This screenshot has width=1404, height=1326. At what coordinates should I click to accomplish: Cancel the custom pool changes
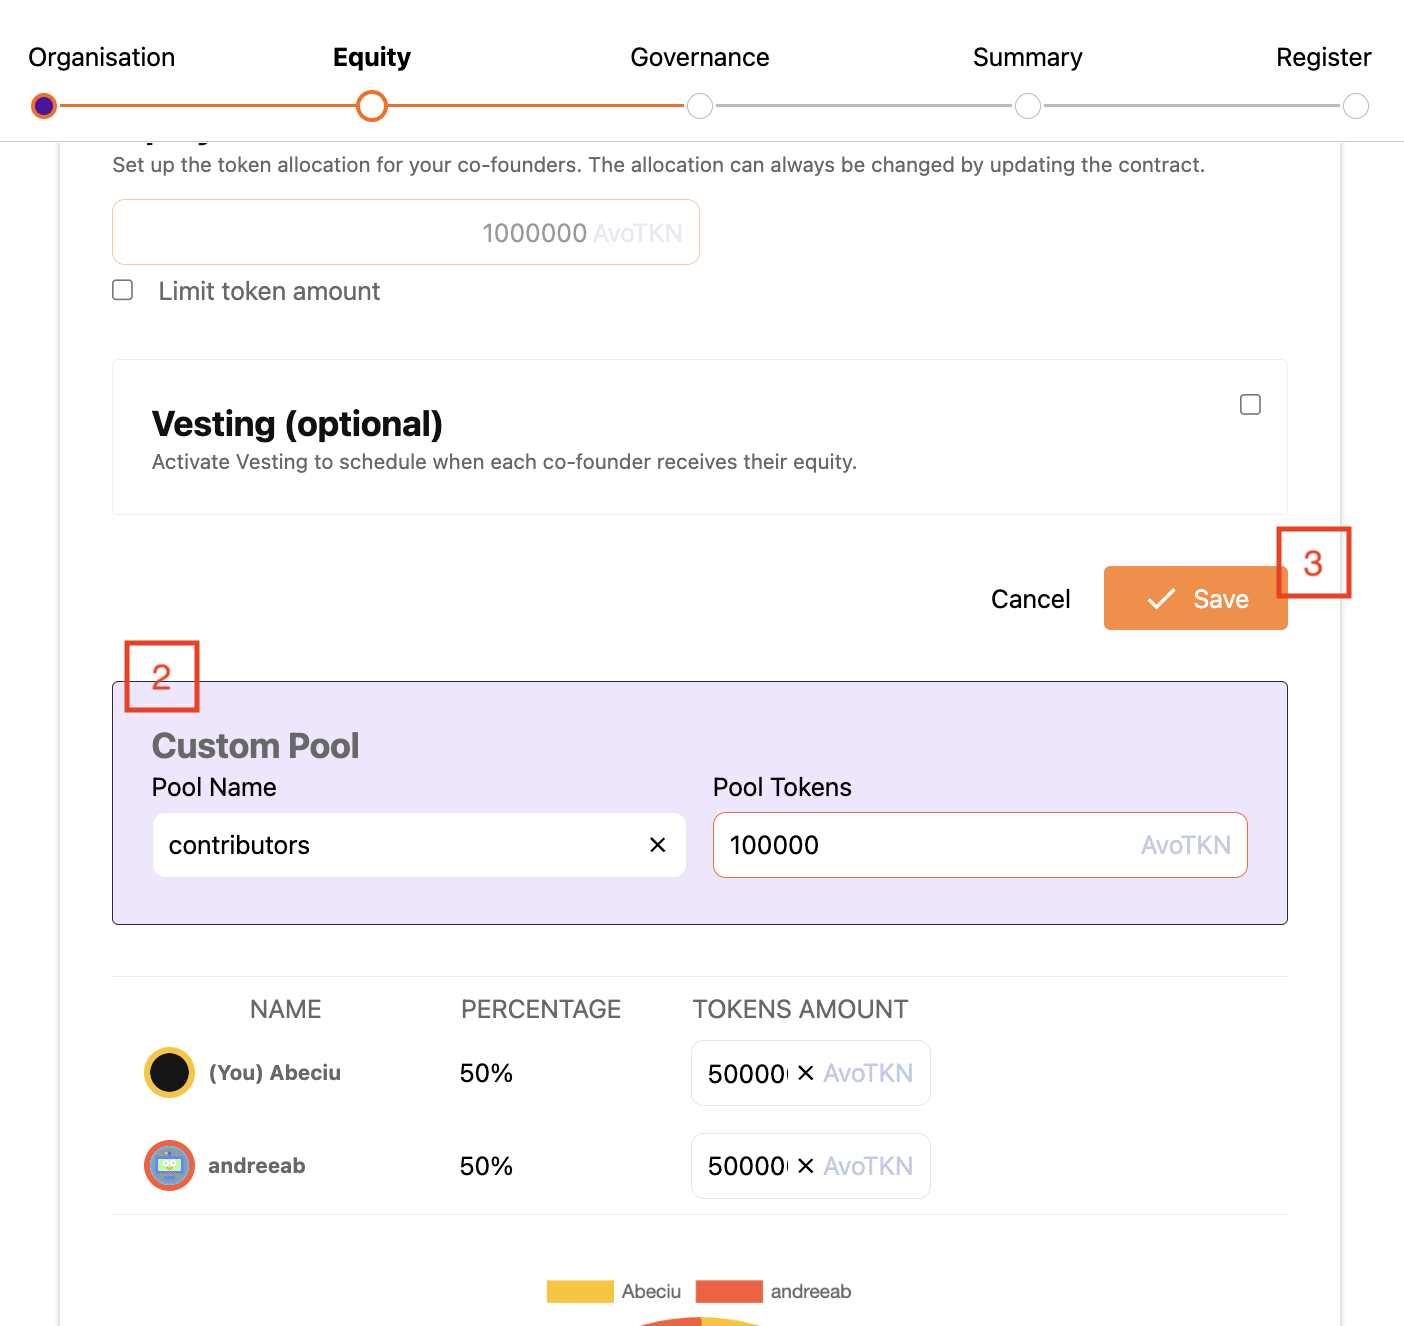pos(1031,599)
